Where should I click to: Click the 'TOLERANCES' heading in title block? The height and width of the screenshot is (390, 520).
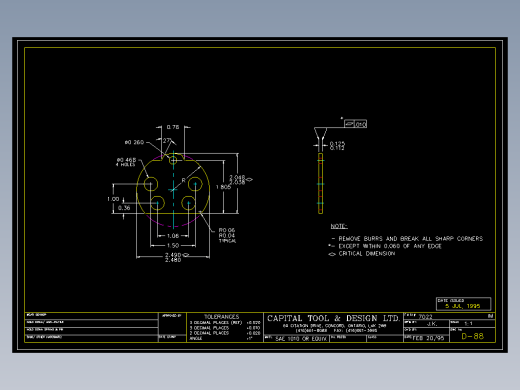pos(222,317)
